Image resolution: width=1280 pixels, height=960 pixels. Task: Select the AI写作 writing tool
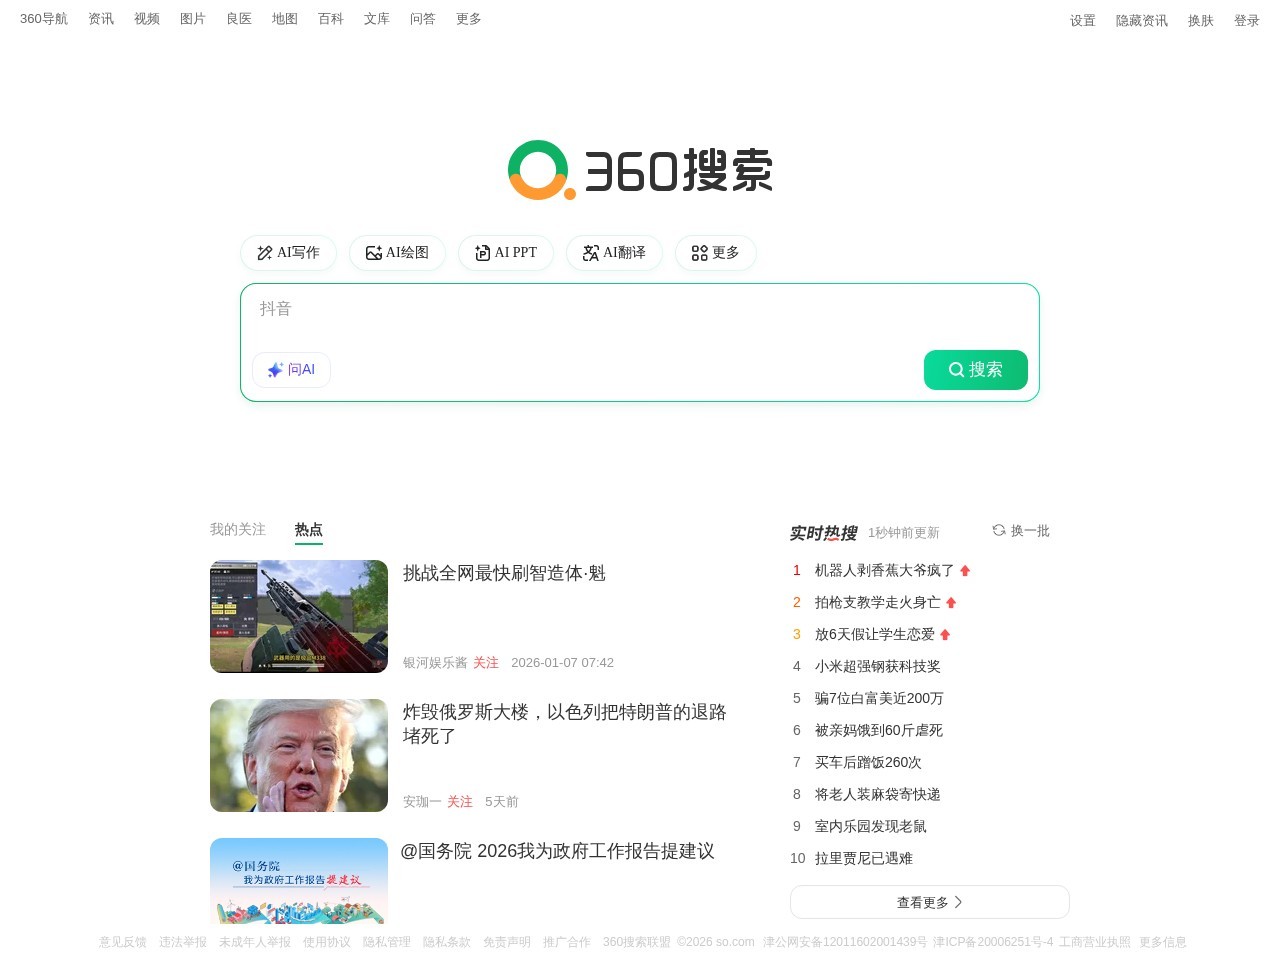[x=288, y=253]
